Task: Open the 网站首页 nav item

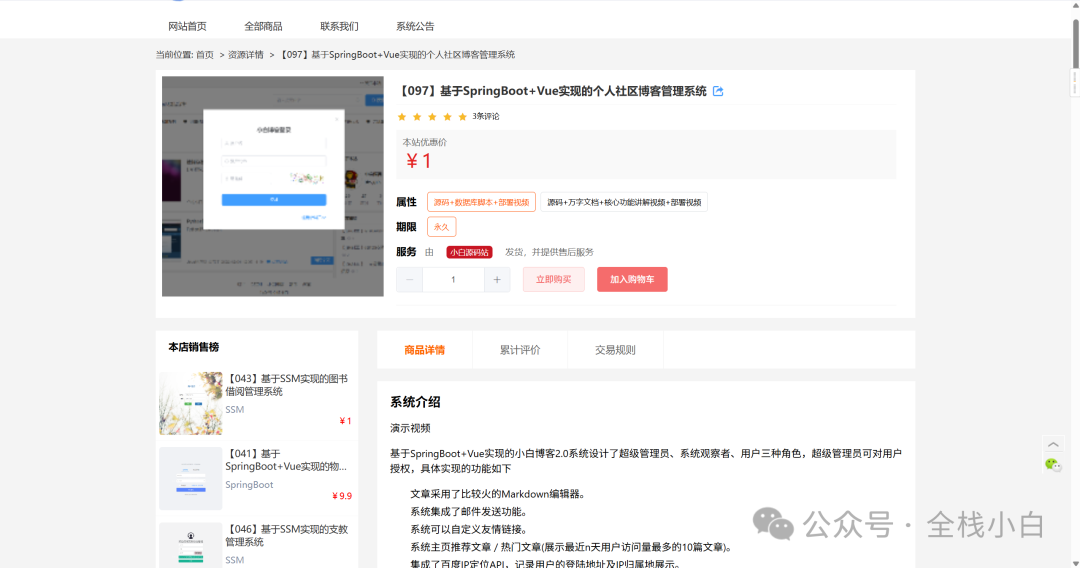Action: [187, 26]
